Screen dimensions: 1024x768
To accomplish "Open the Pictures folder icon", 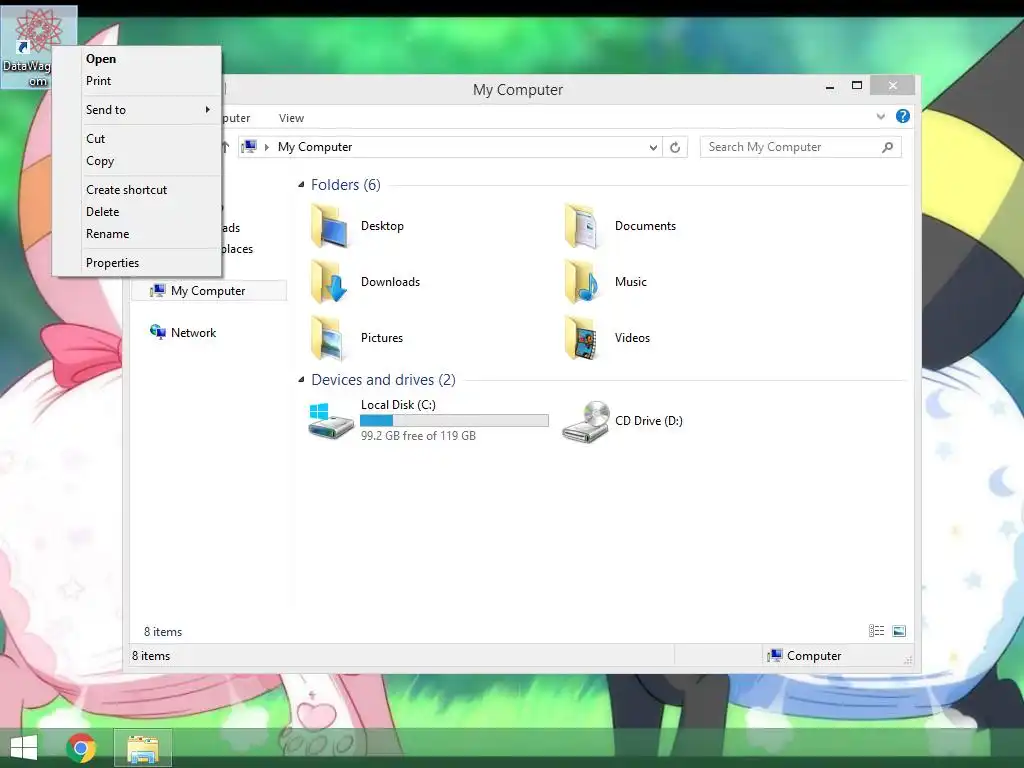I will coord(328,338).
